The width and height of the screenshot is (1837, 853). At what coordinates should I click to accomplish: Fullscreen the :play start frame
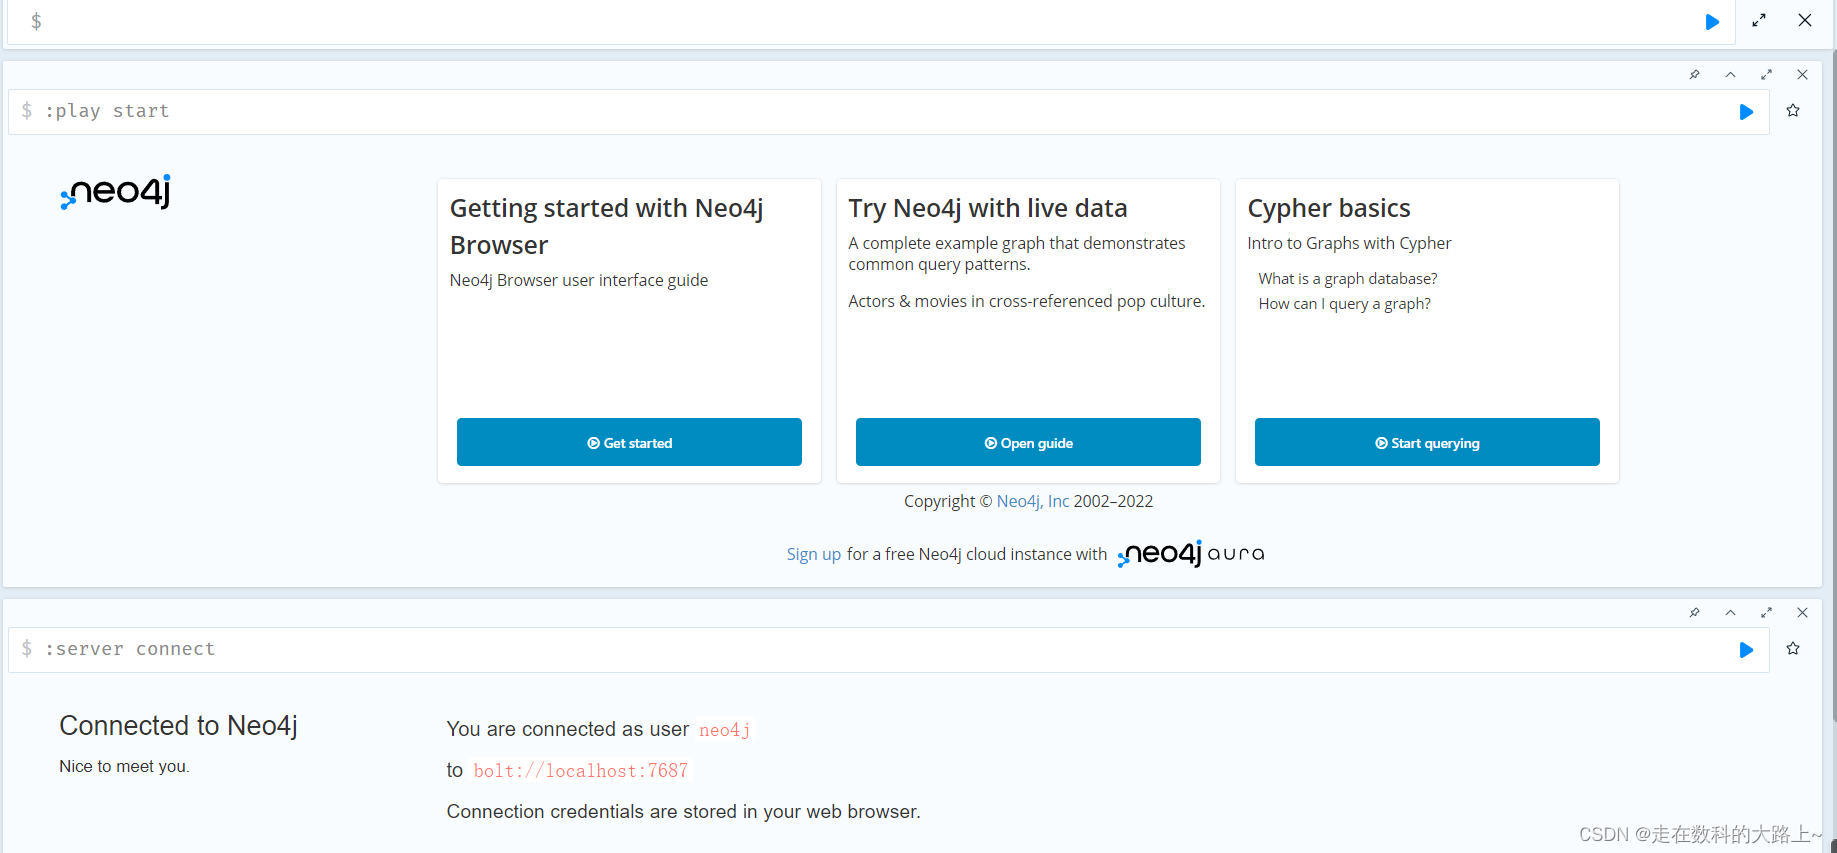[x=1766, y=75]
